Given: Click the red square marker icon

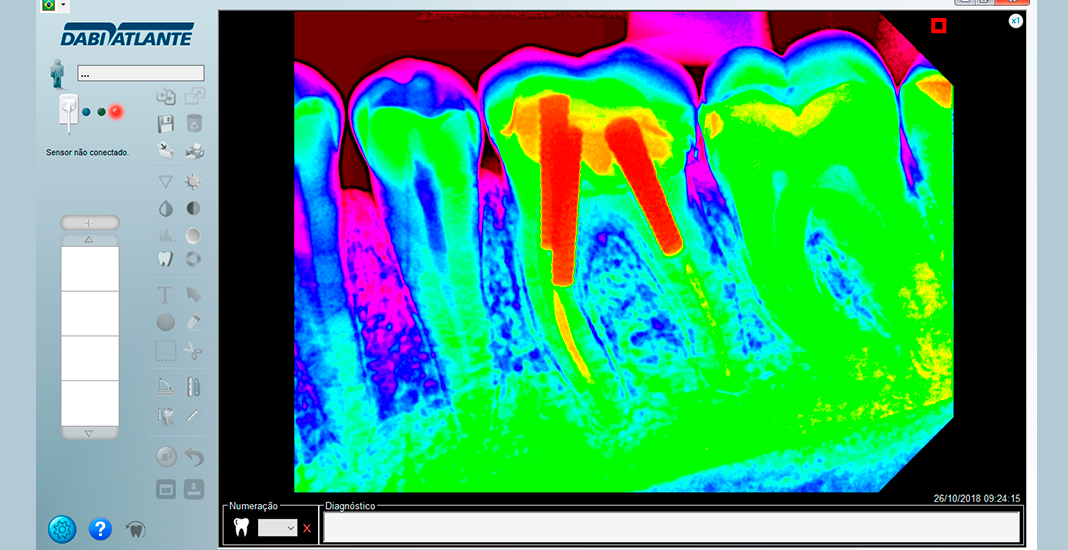Looking at the screenshot, I should [939, 26].
